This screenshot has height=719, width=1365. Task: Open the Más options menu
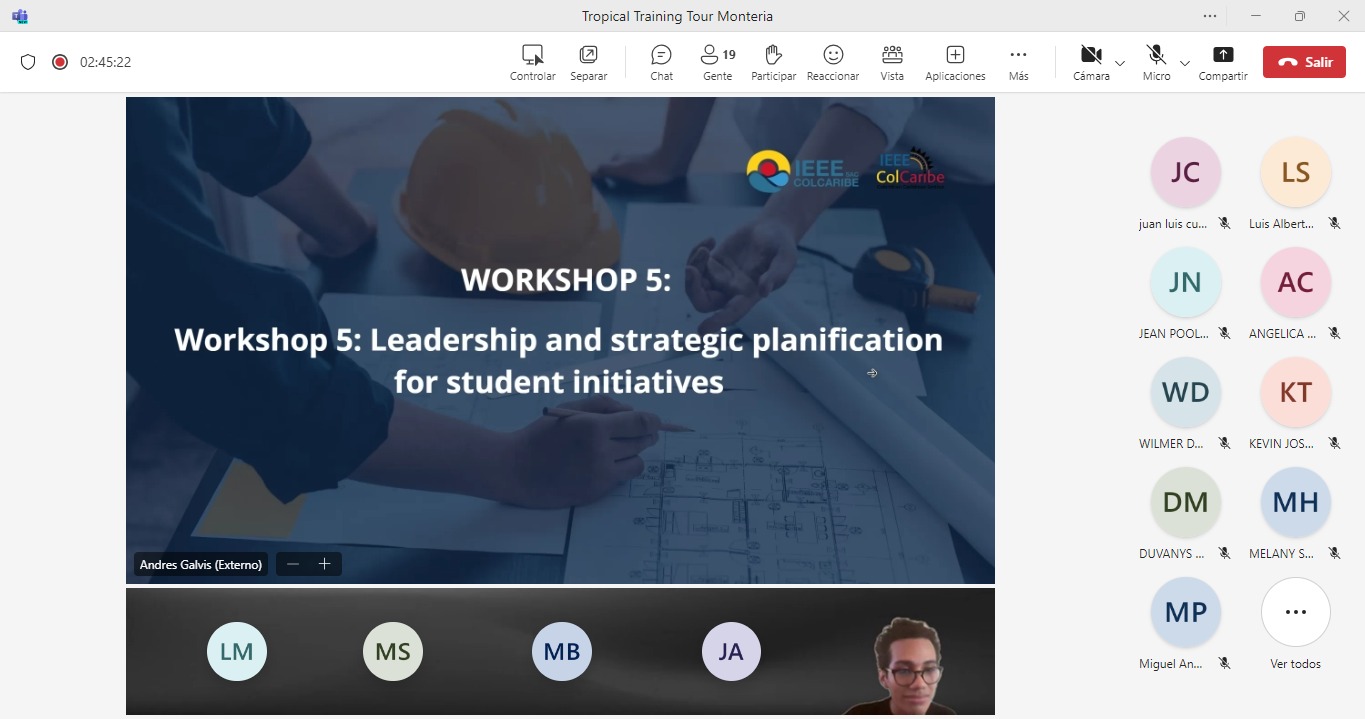pyautogui.click(x=1018, y=62)
